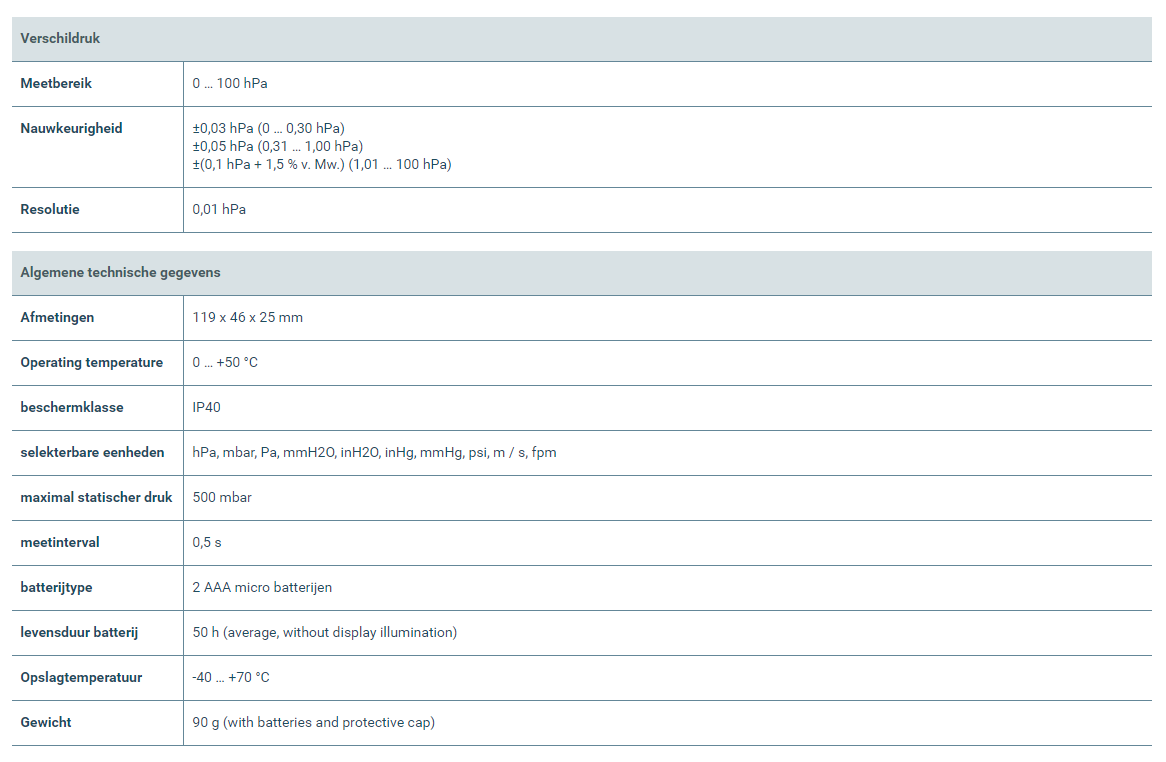
Task: Click the selekterbare eenheden label
Action: pos(92,453)
